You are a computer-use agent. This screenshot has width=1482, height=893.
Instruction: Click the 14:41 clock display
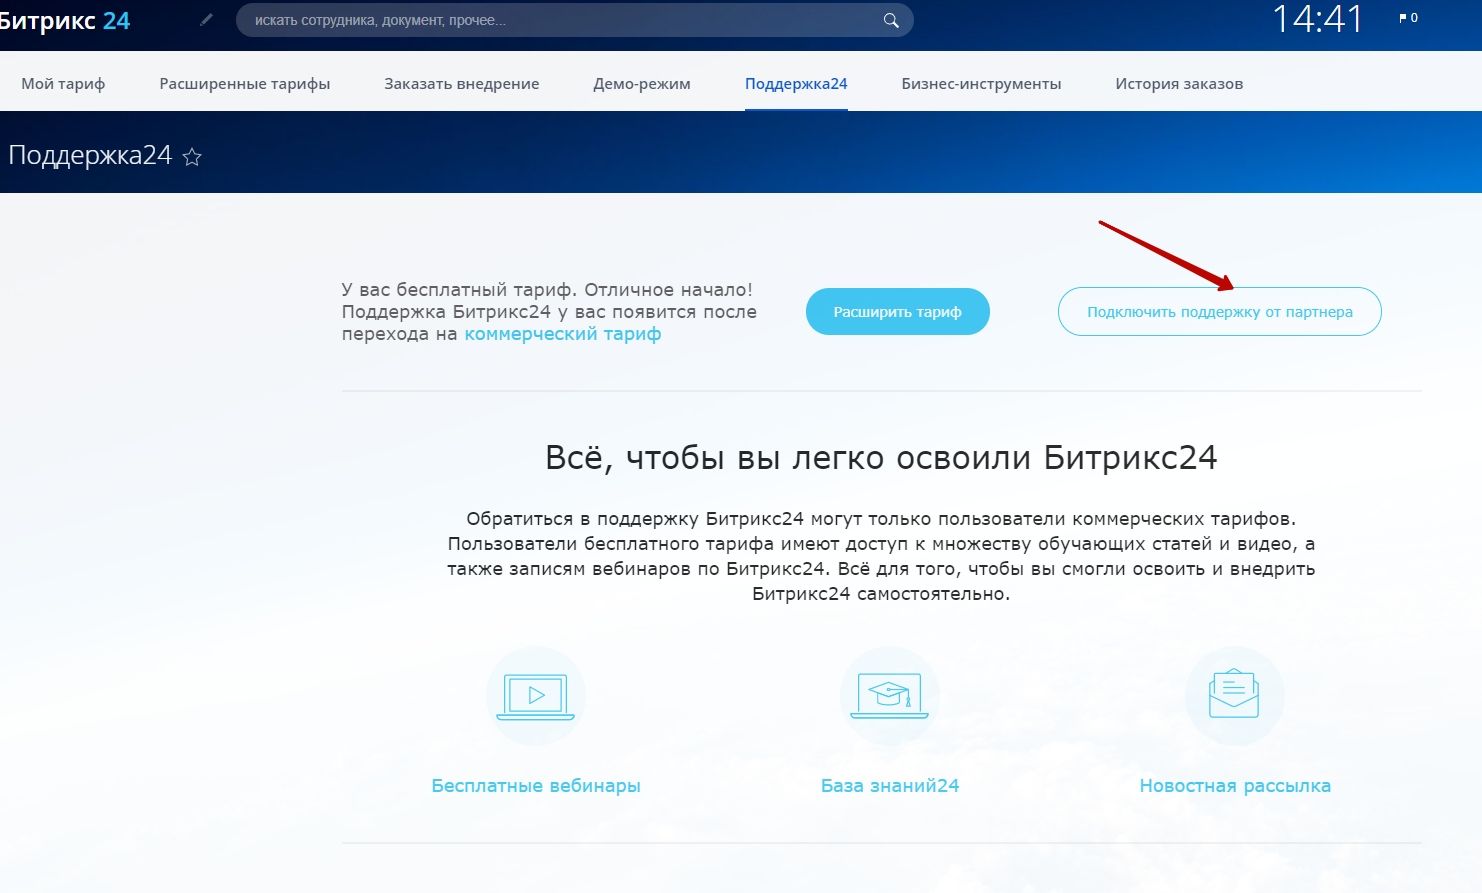pos(1318,19)
